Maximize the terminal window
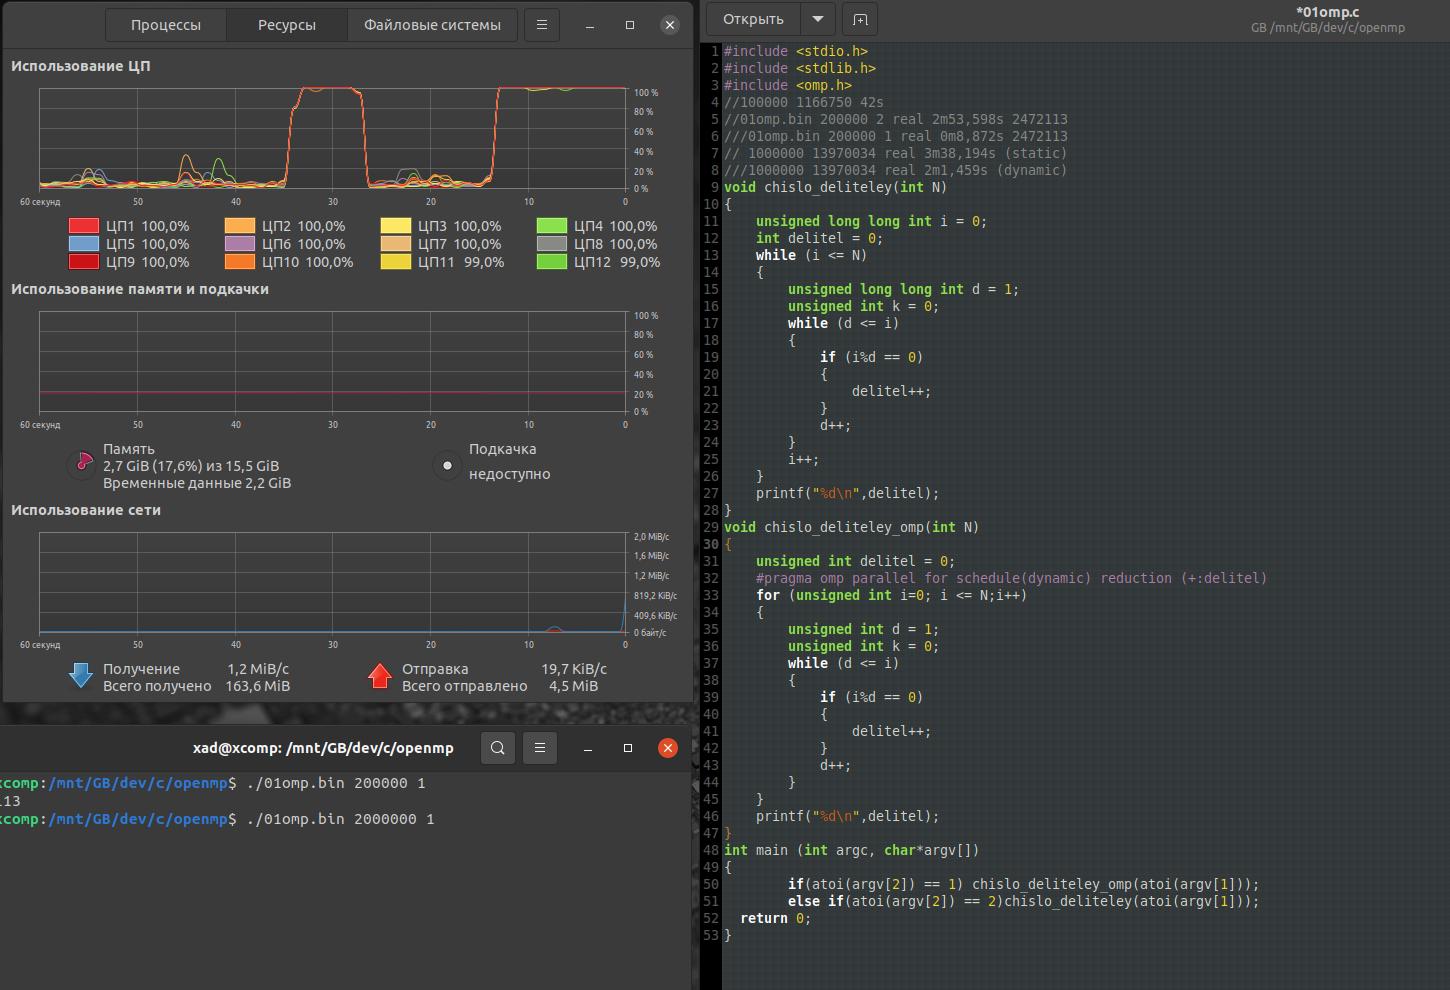 click(x=628, y=748)
